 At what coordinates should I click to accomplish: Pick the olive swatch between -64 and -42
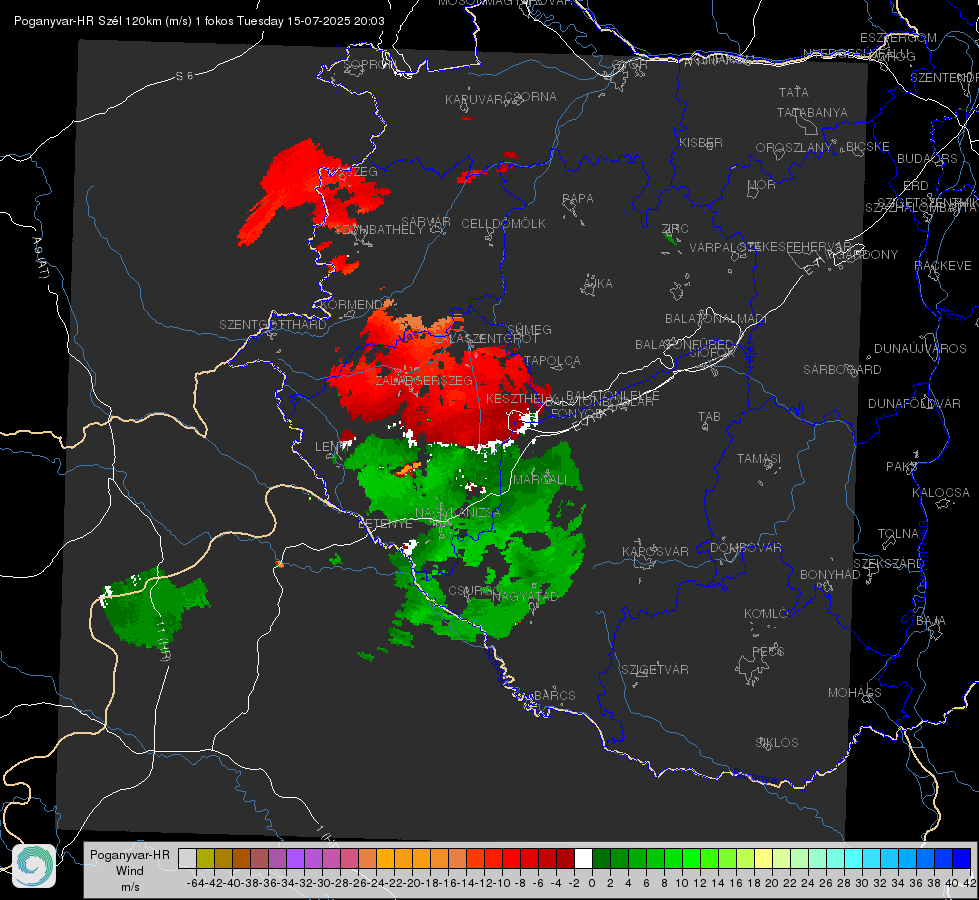click(205, 858)
